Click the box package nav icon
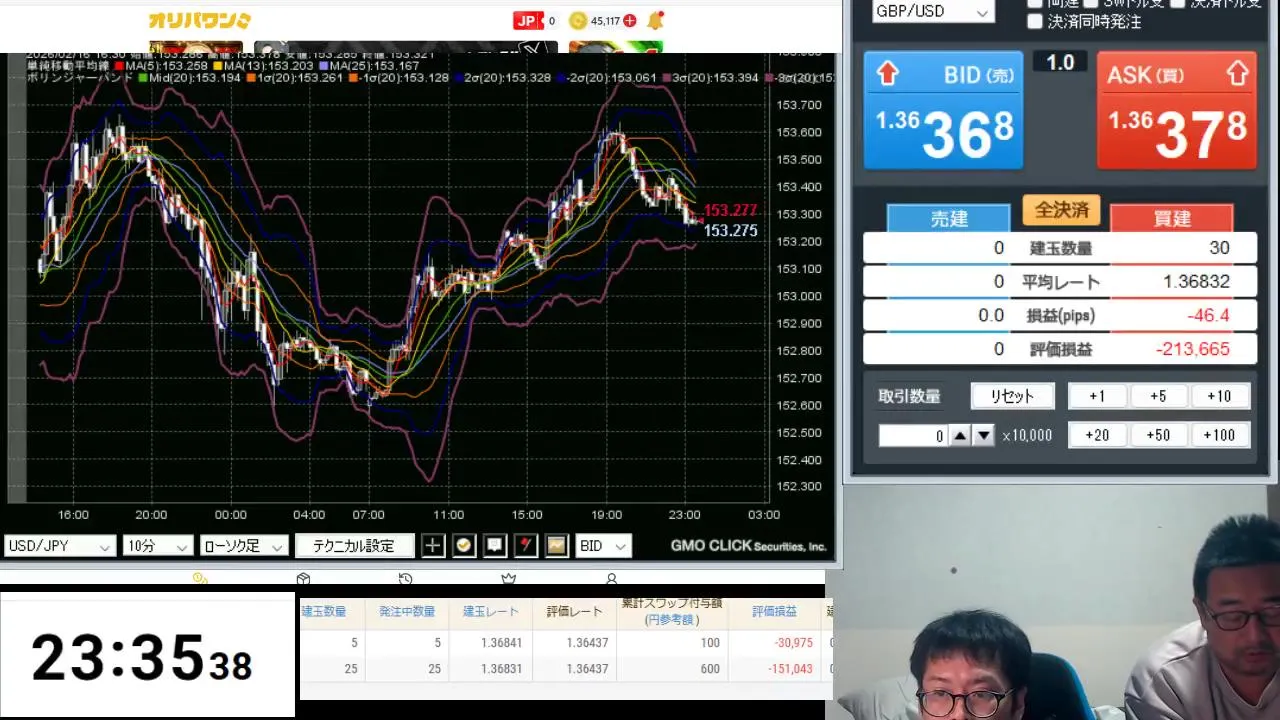The image size is (1280, 720). pyautogui.click(x=303, y=578)
